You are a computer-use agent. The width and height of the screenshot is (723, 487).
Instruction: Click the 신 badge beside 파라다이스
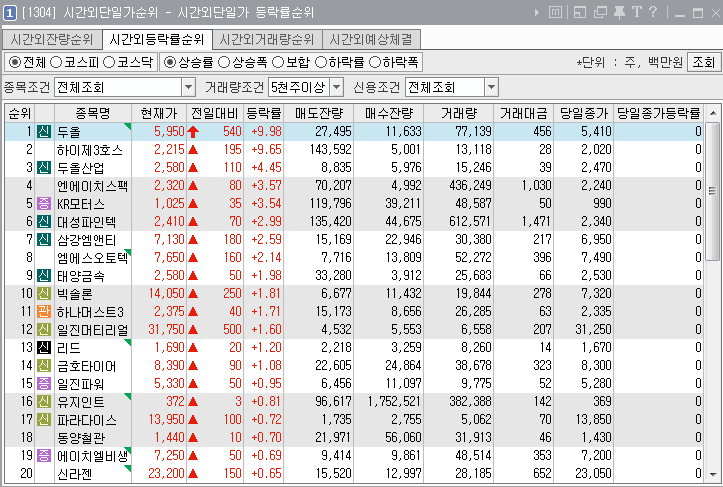click(44, 419)
